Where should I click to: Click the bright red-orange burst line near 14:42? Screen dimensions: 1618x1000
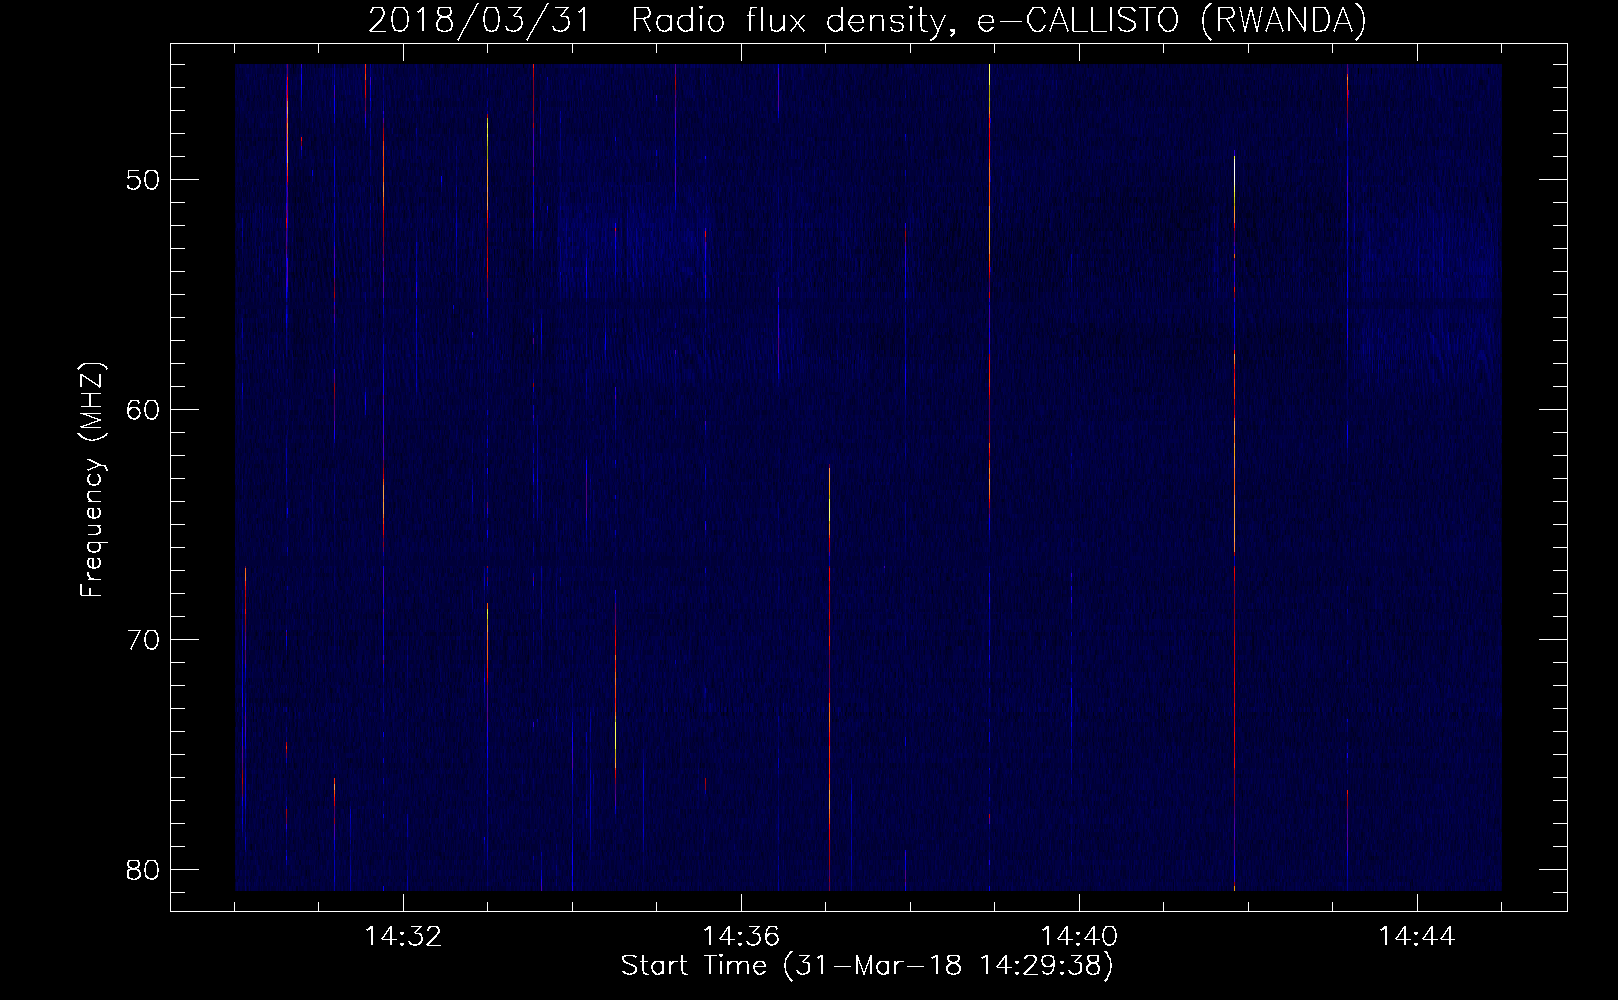(x=1235, y=520)
